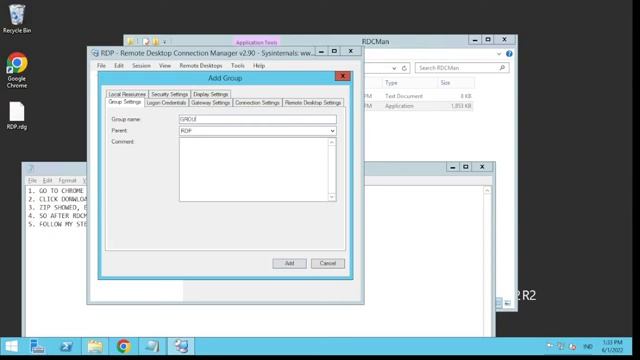Switch to the Local Resources tab
The image size is (640, 360).
[127, 94]
